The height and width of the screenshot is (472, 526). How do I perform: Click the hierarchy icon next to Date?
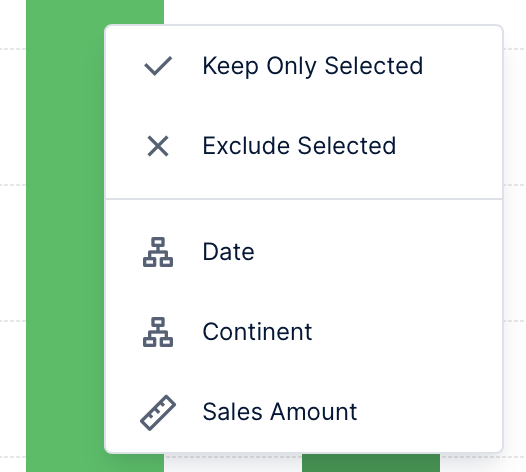158,252
